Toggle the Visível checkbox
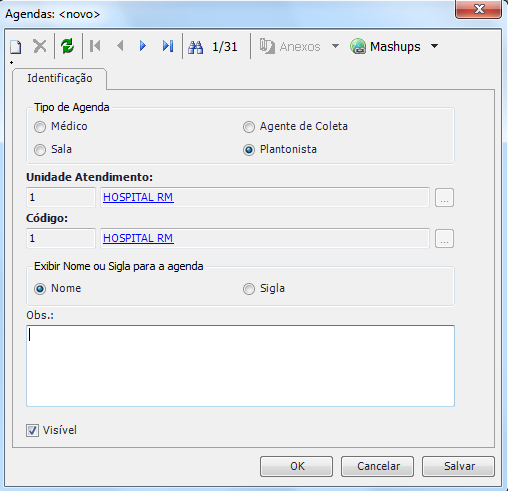This screenshot has height=491, width=508. 32,430
